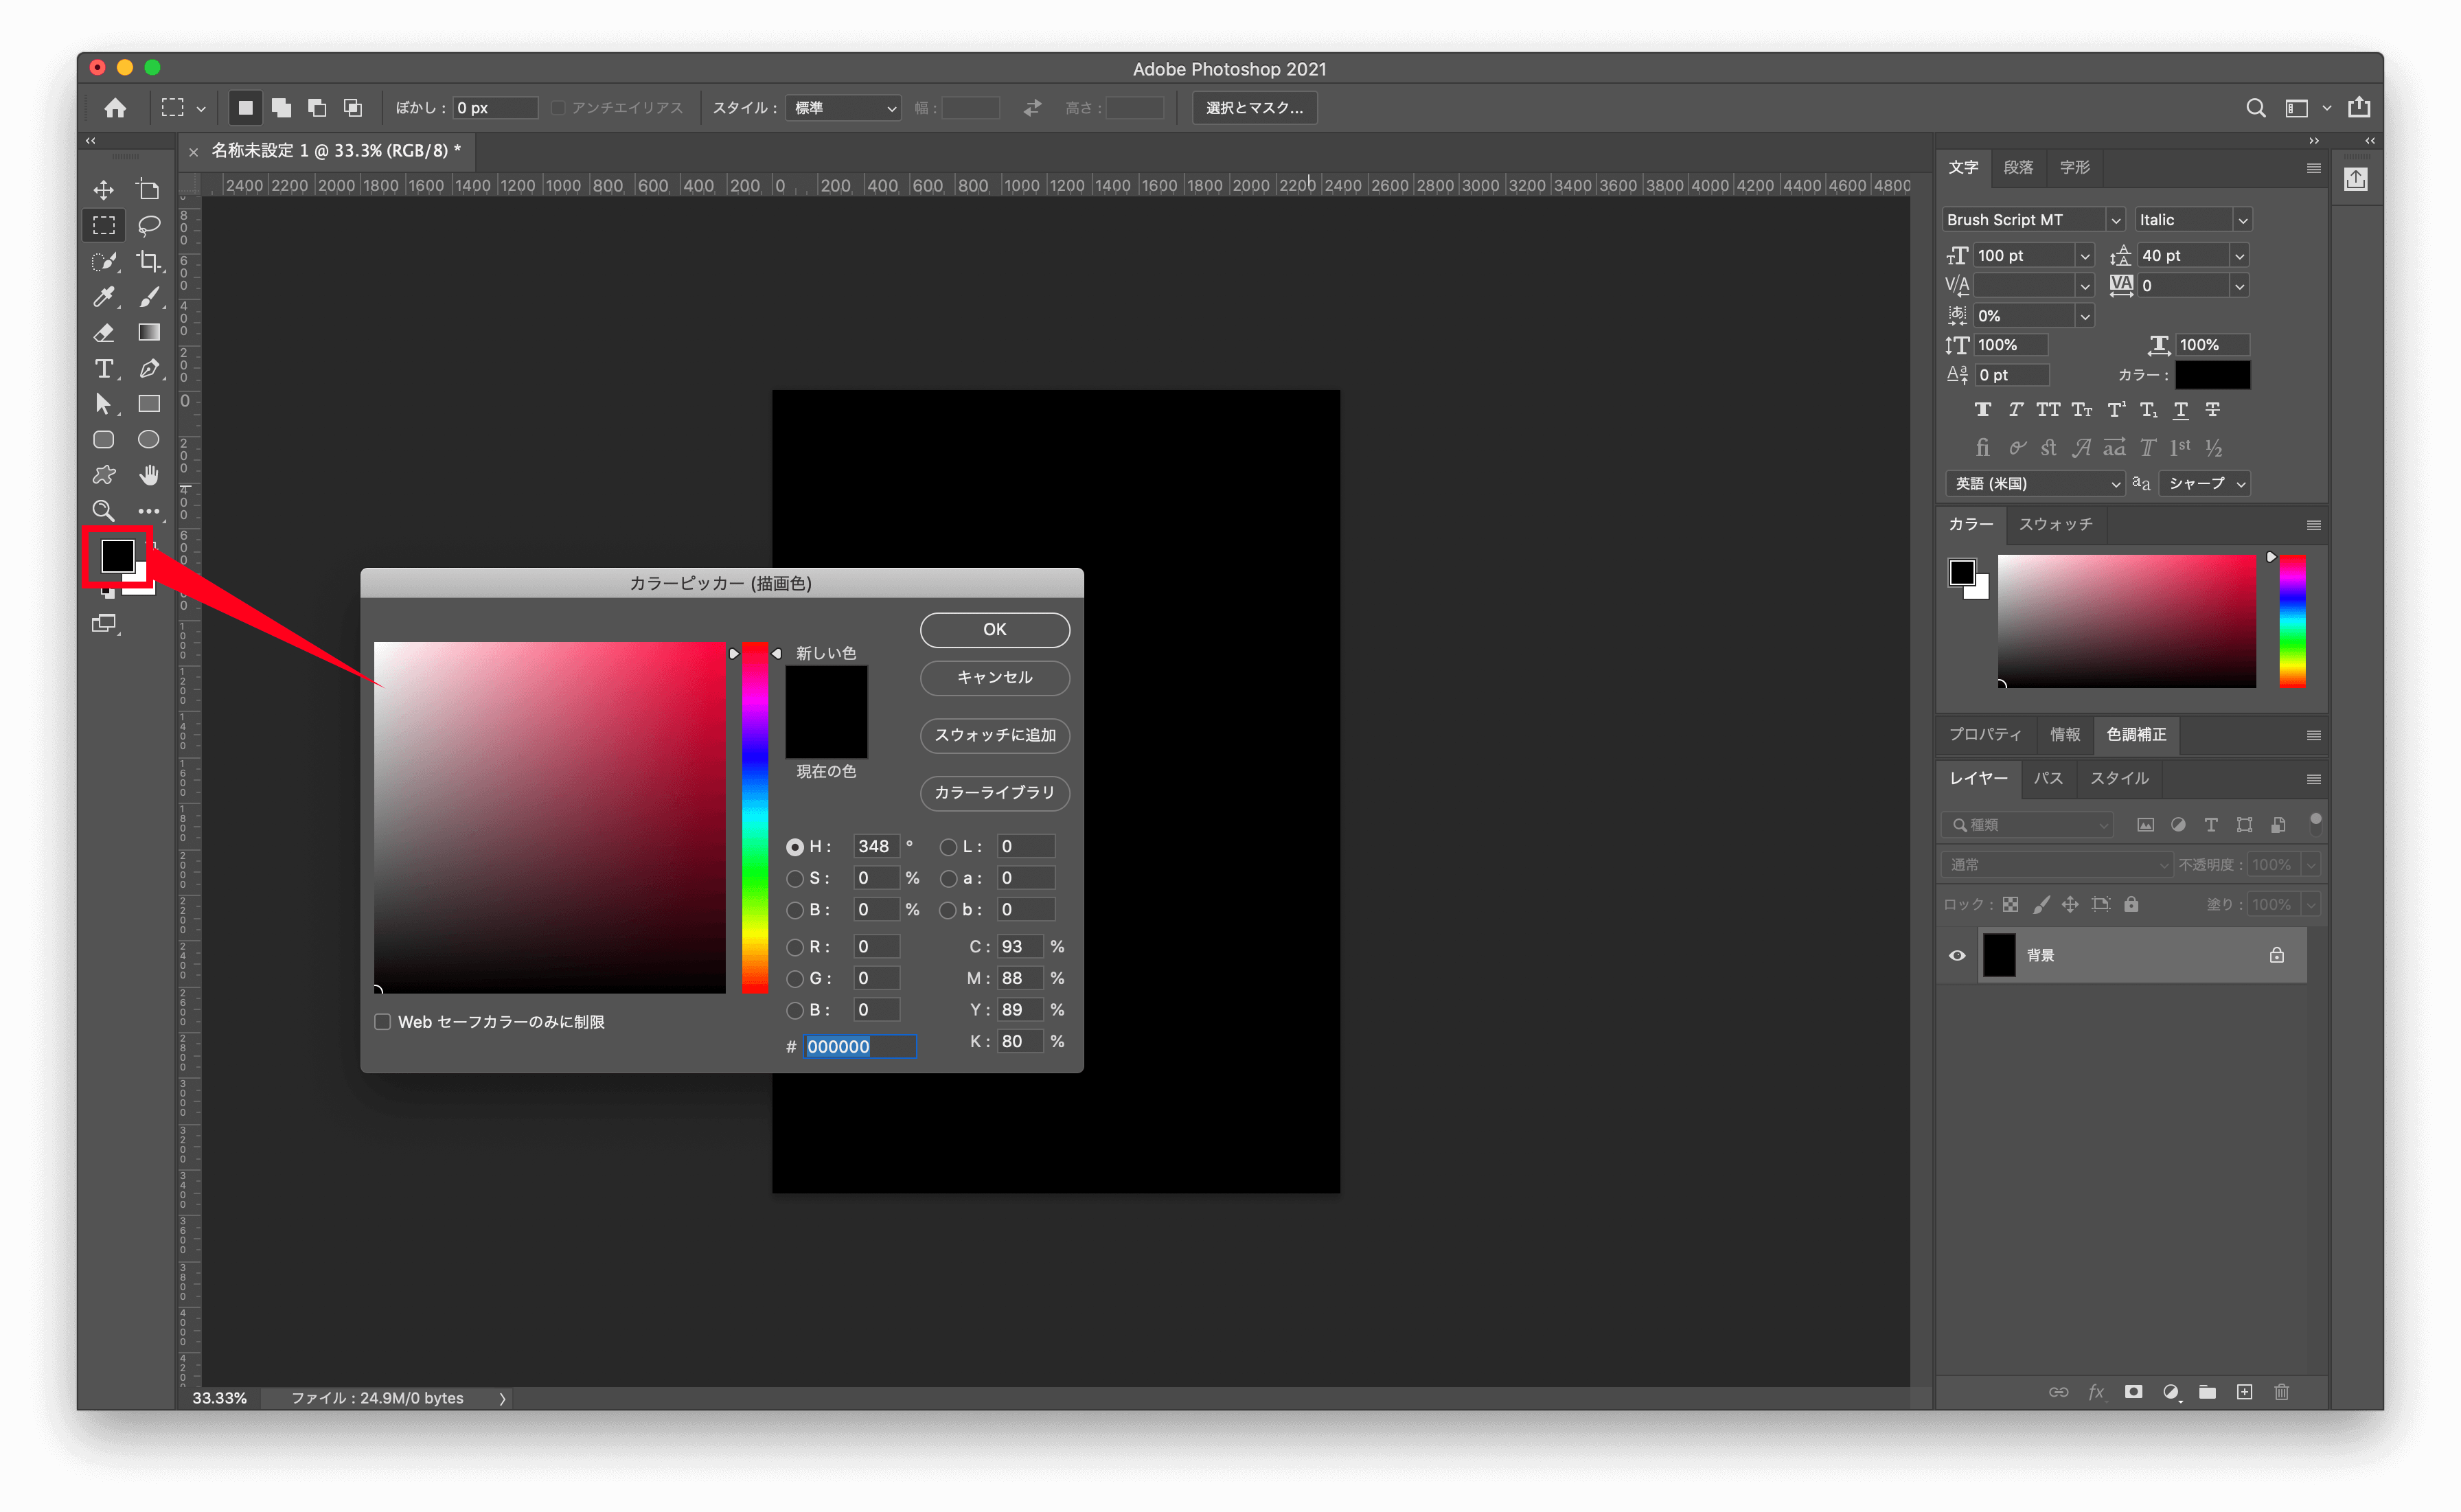Open the Search magnifier icon
2461x1512 pixels.
2256,108
